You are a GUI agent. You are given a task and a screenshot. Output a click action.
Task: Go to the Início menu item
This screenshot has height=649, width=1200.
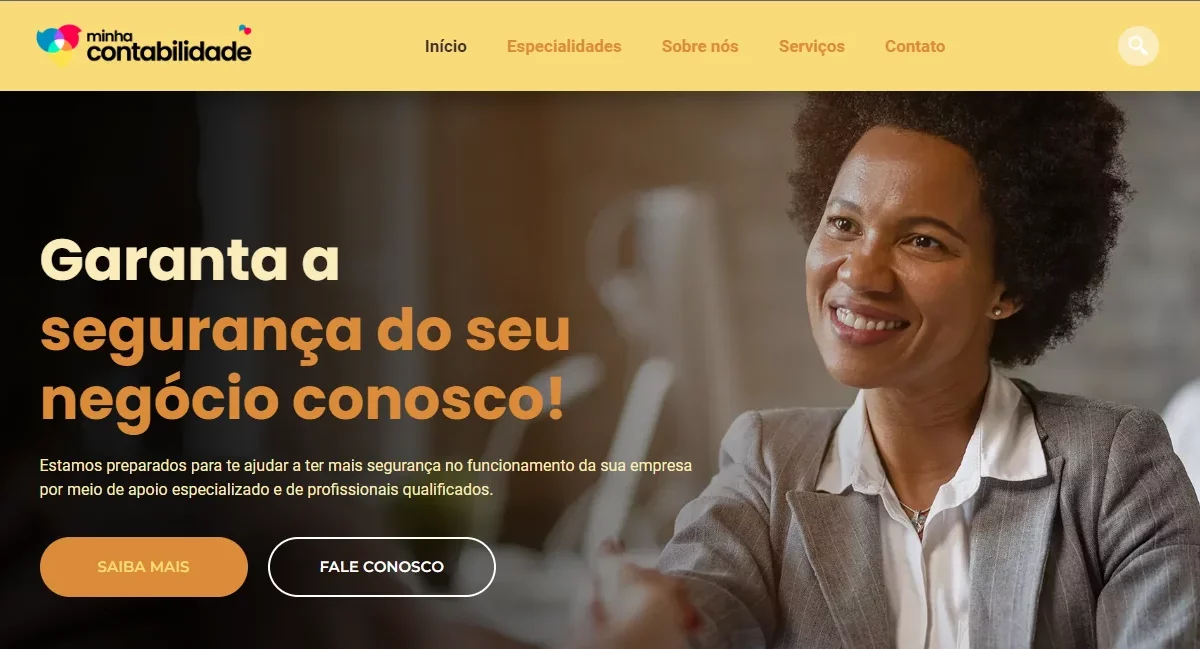[446, 46]
